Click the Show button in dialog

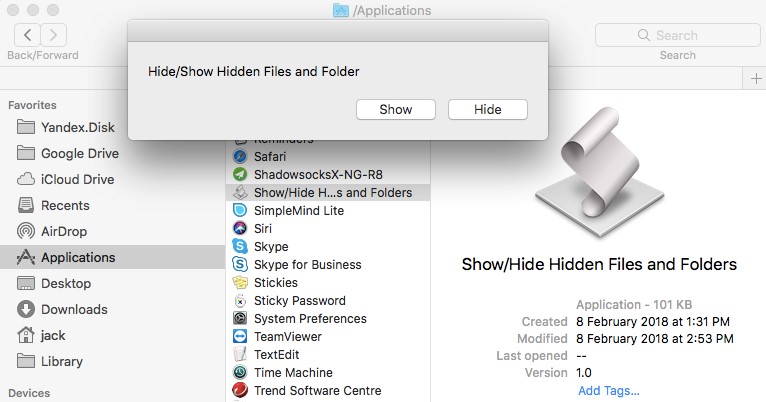[x=395, y=109]
